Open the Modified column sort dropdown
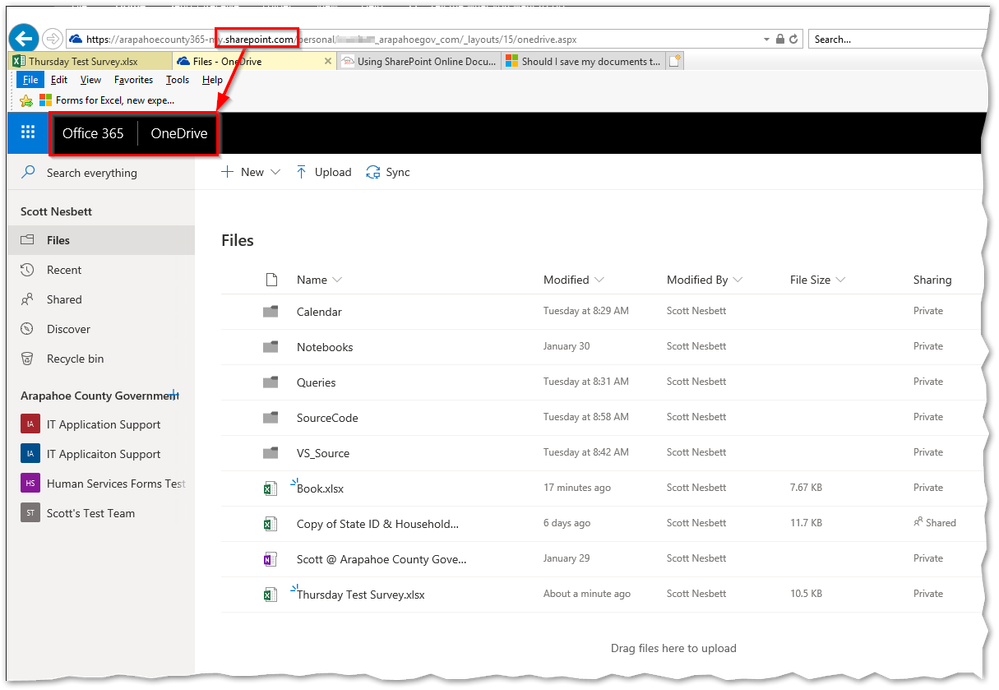This screenshot has width=999, height=690. 599,280
